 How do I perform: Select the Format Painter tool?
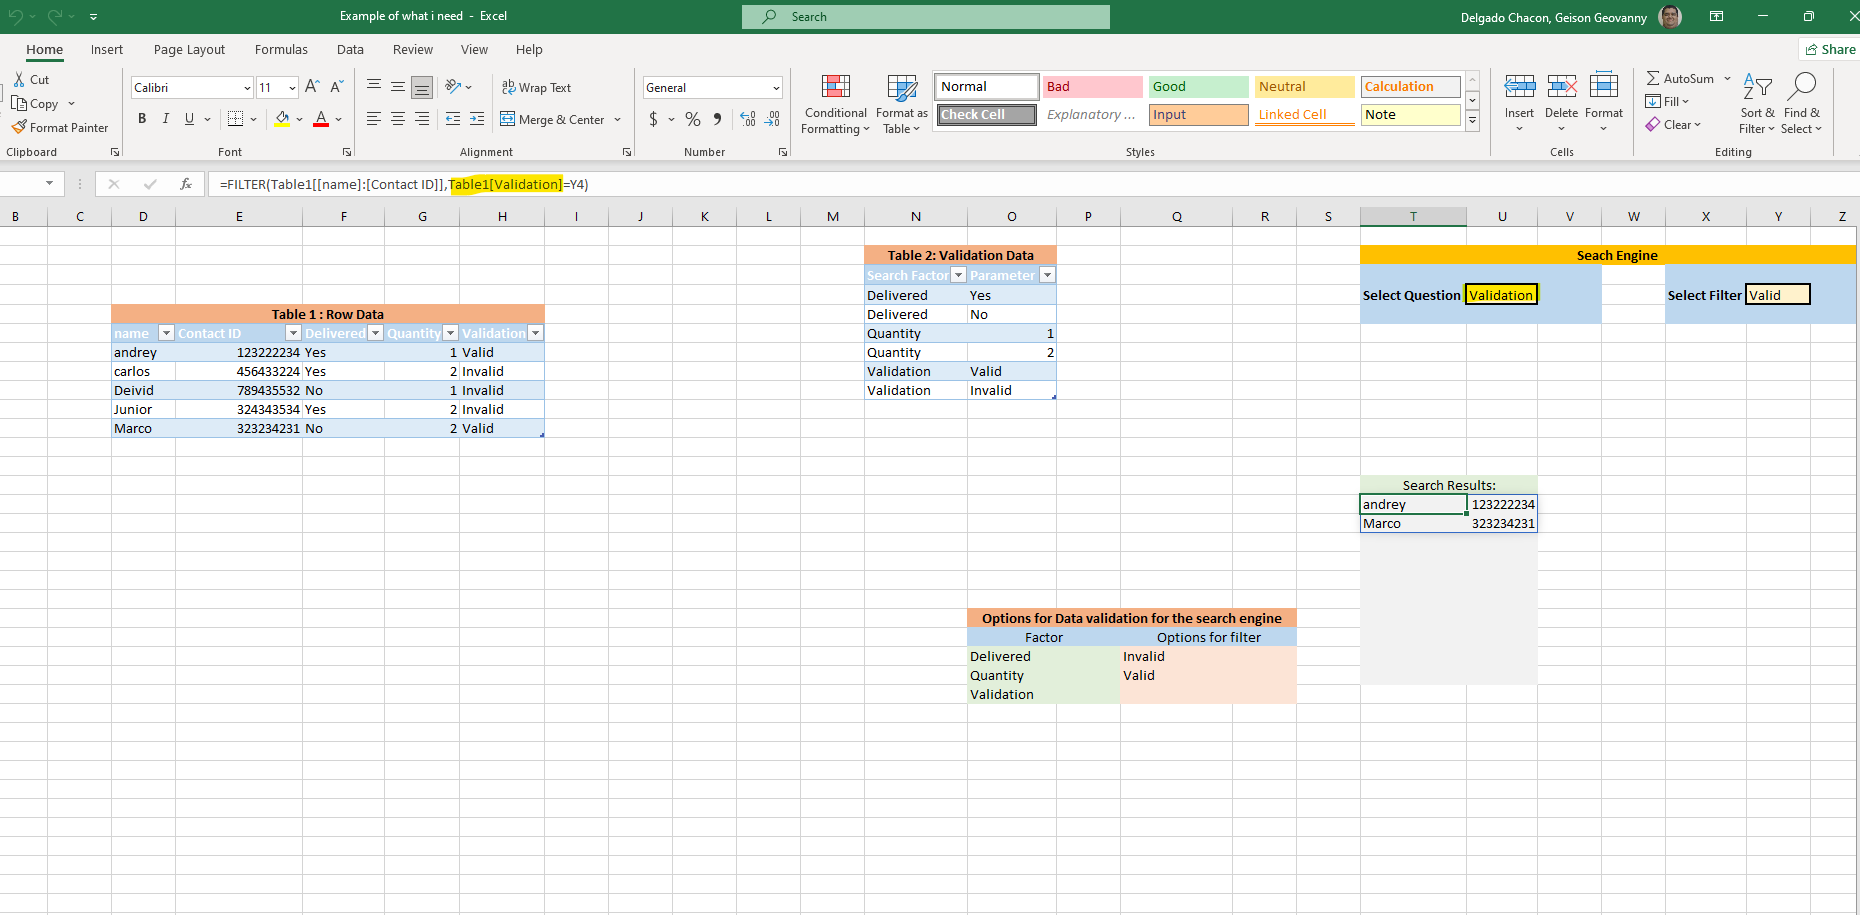pyautogui.click(x=60, y=127)
